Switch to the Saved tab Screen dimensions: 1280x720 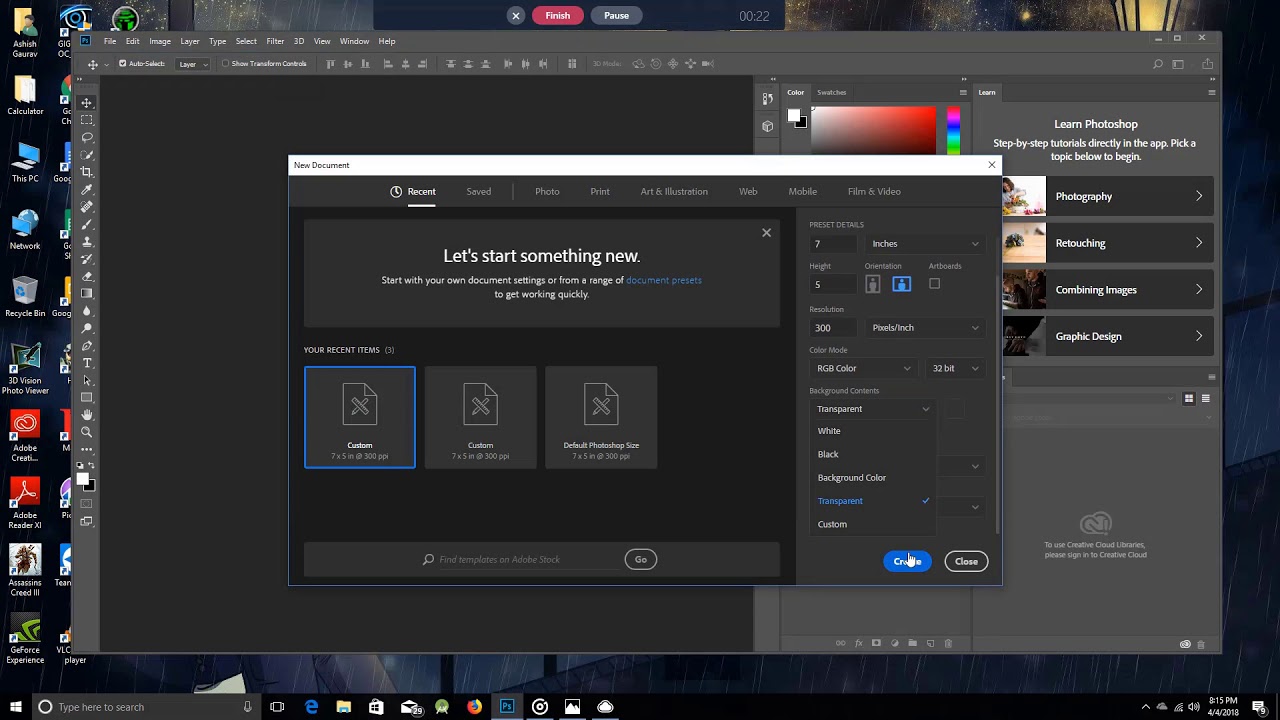click(478, 192)
